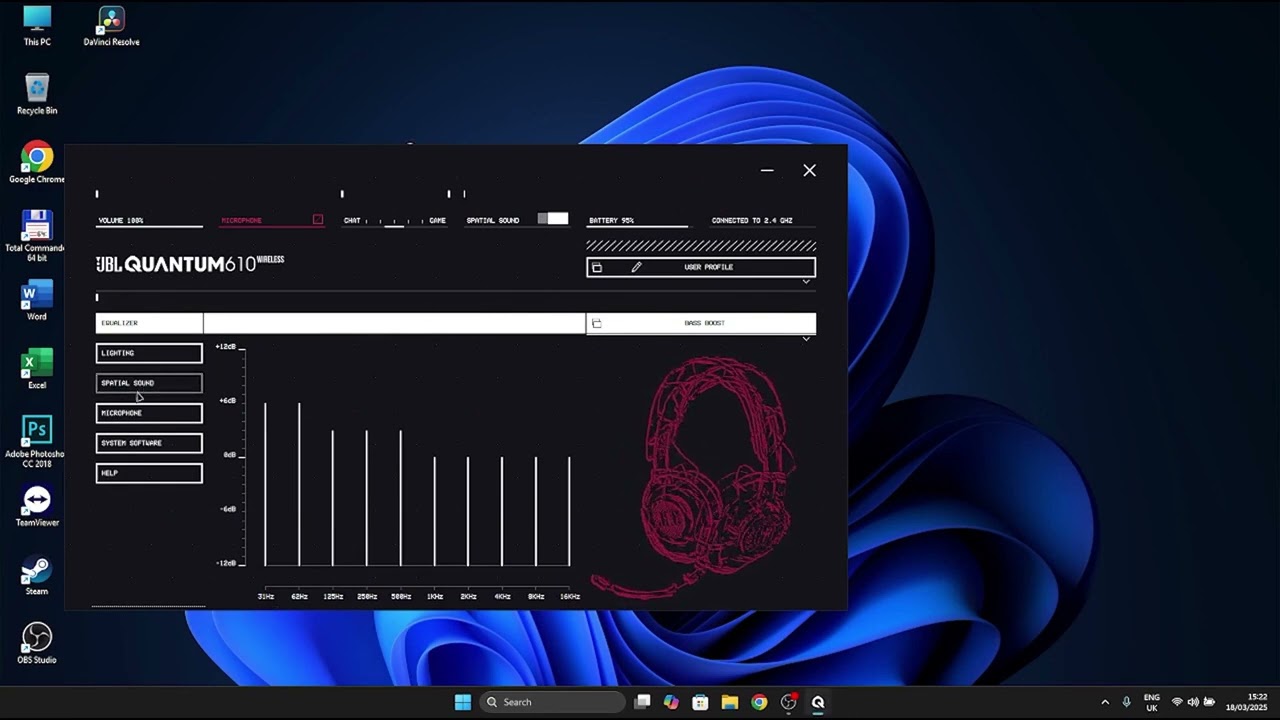
Task: Open the Spatial Sound section in sidebar
Action: pyautogui.click(x=149, y=383)
